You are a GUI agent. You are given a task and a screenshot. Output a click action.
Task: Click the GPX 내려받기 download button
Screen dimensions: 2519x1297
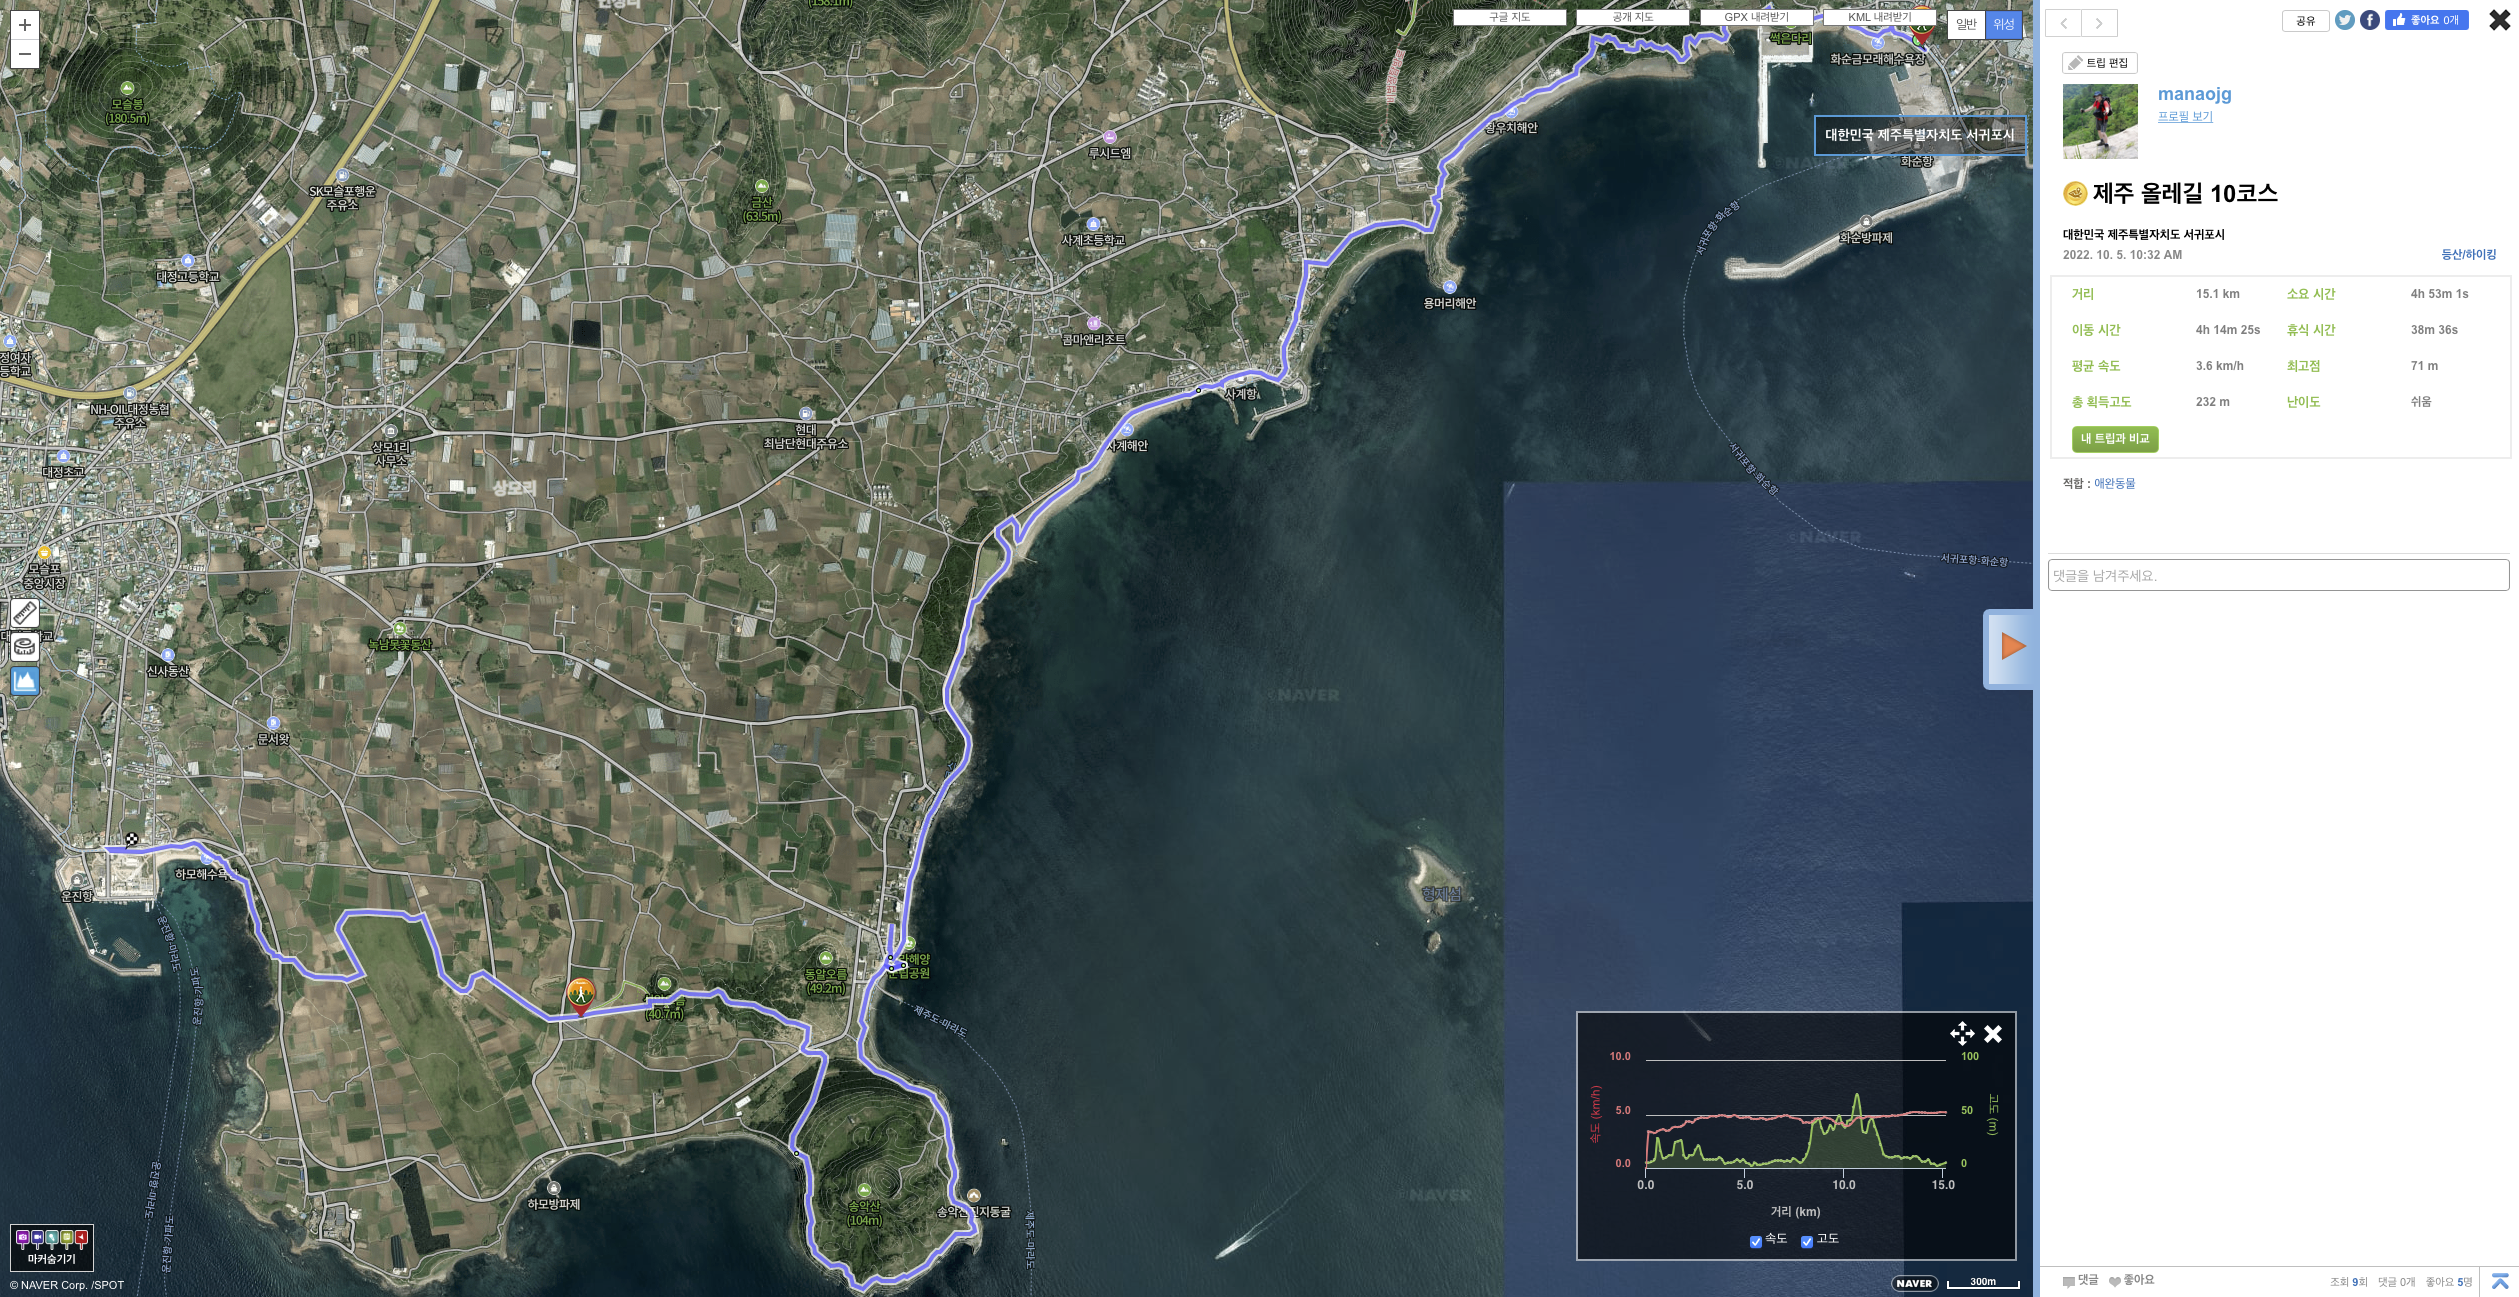1756,17
